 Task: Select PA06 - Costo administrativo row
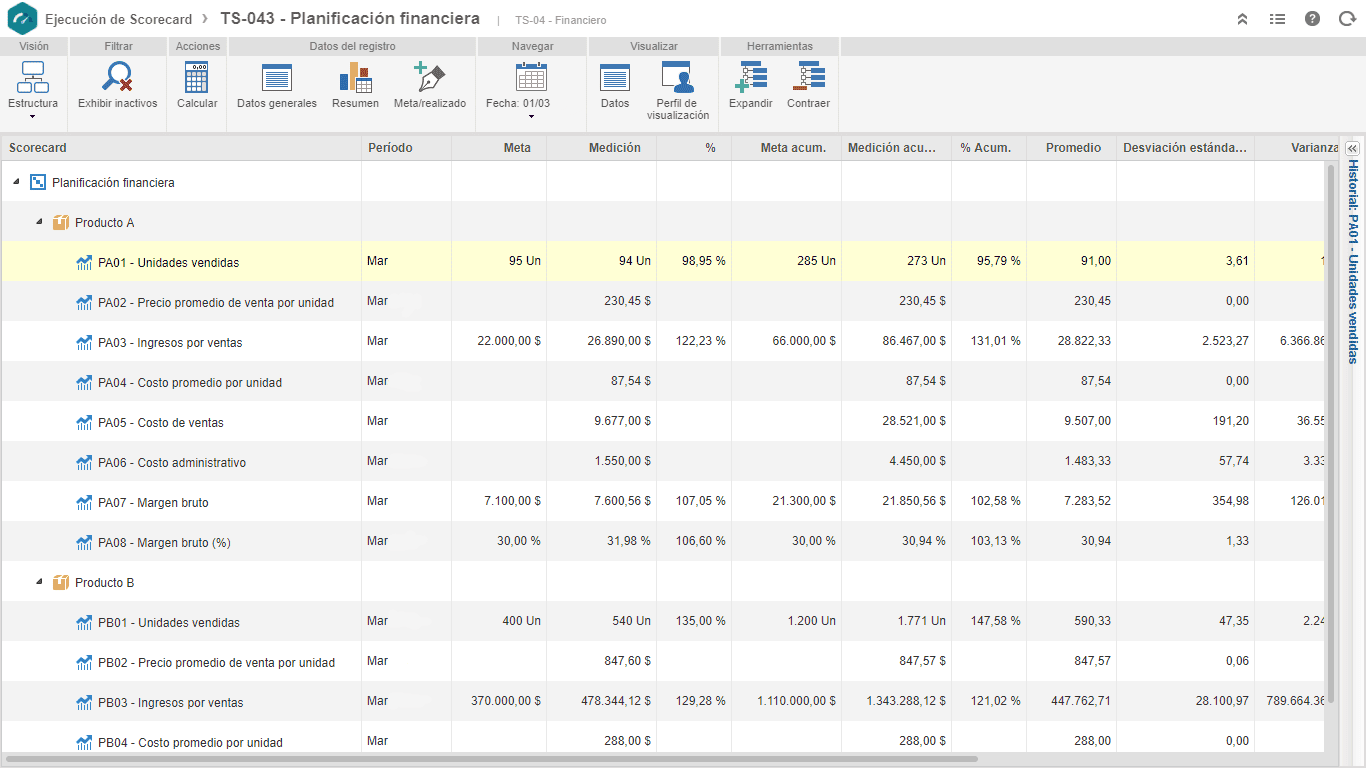click(663, 461)
